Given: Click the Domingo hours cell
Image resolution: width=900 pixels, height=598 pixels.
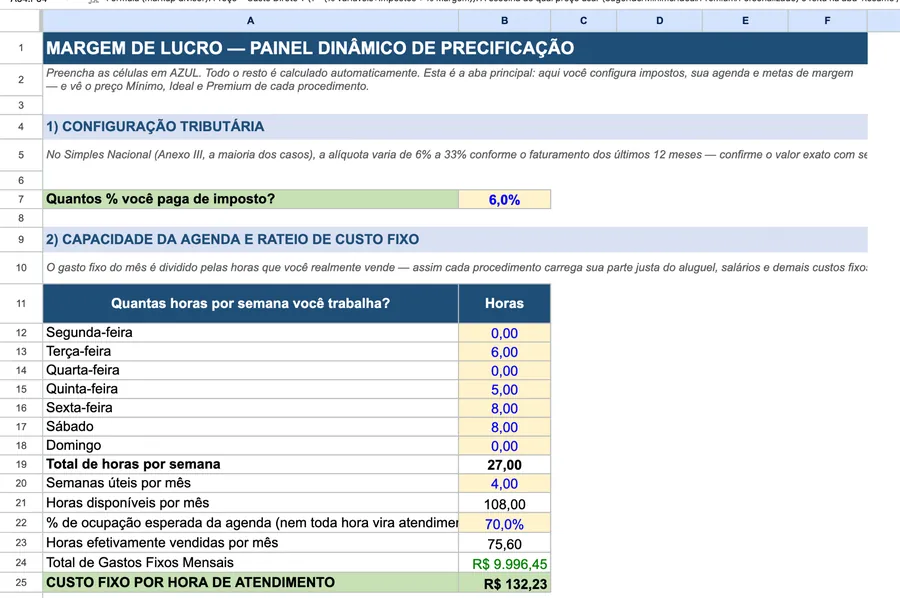Looking at the screenshot, I should pos(504,446).
